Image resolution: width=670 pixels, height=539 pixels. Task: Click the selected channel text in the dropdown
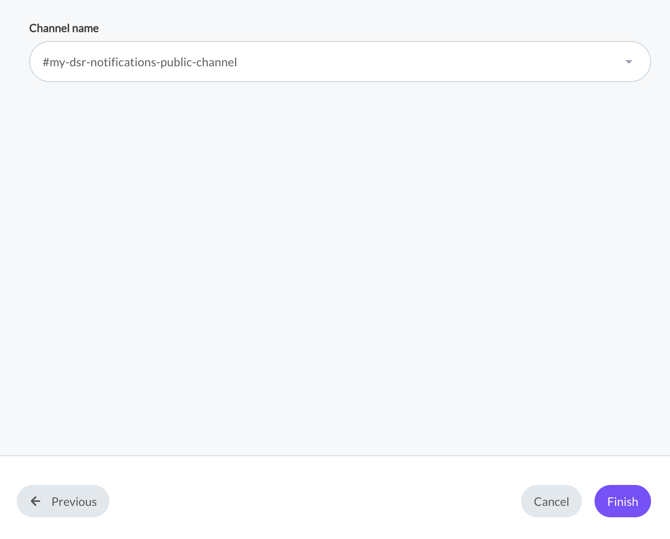click(140, 62)
